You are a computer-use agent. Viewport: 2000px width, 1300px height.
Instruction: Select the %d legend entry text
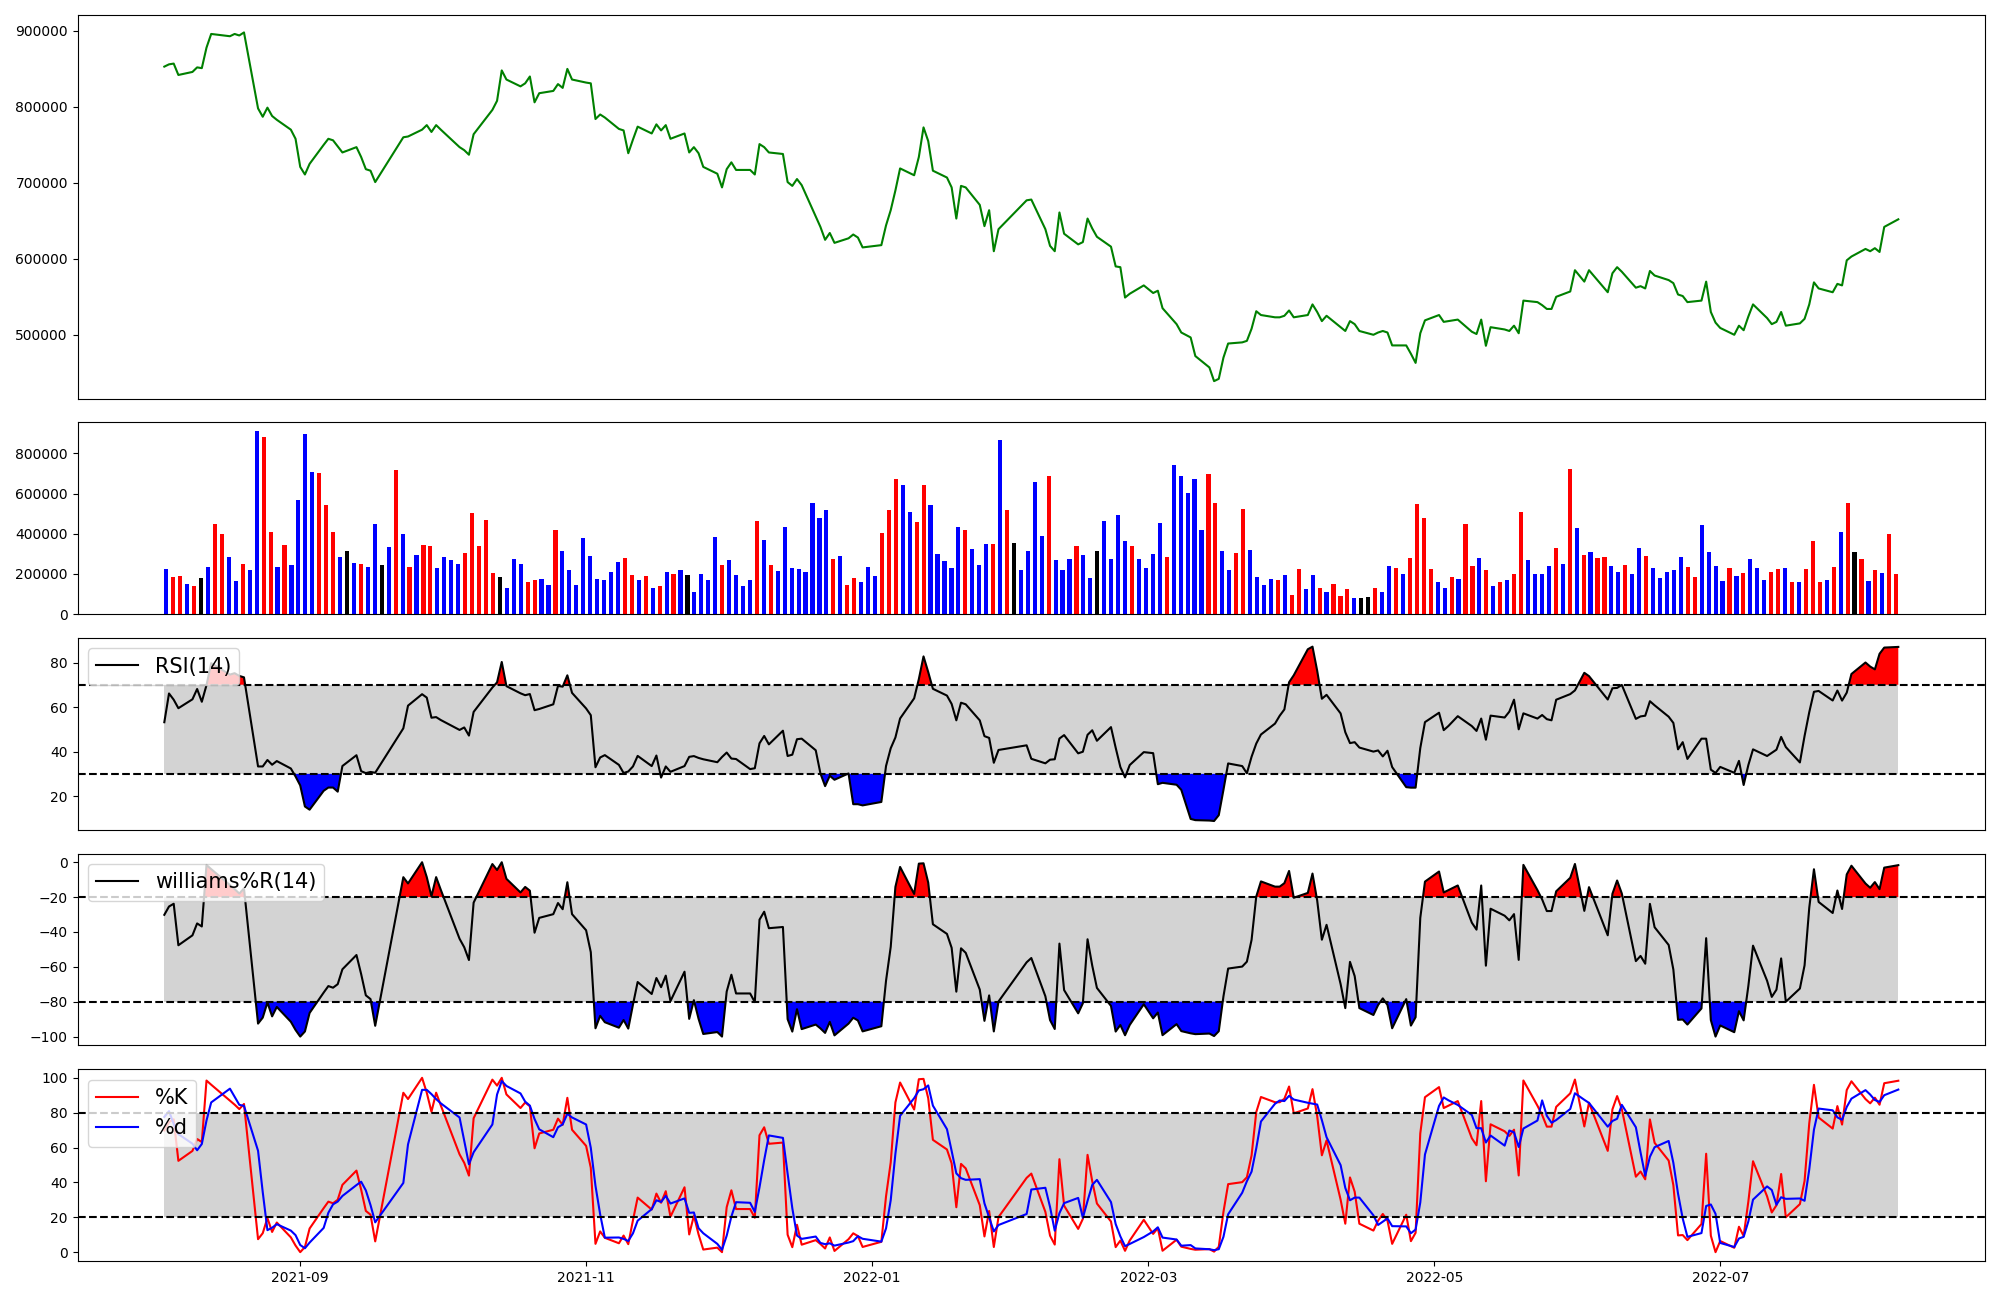pyautogui.click(x=171, y=1127)
